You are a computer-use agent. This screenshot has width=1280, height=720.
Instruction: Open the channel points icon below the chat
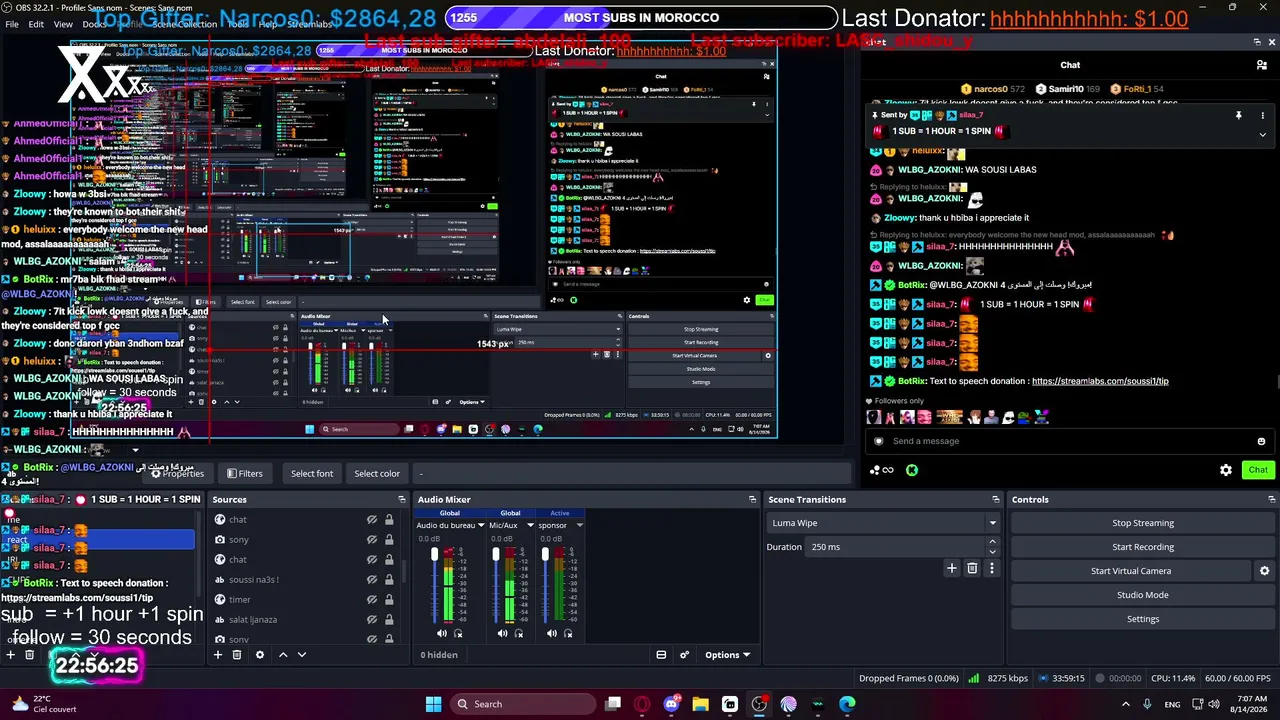click(x=881, y=470)
